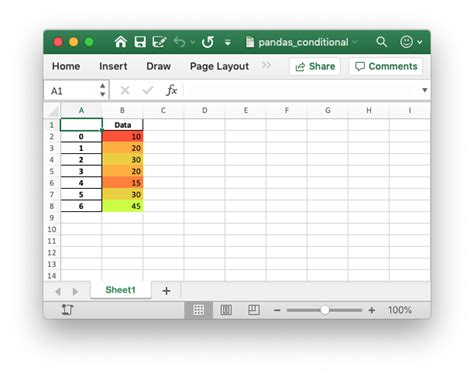This screenshot has height=376, width=474.
Task: Open the undo history dropdown arrow
Action: [x=193, y=42]
